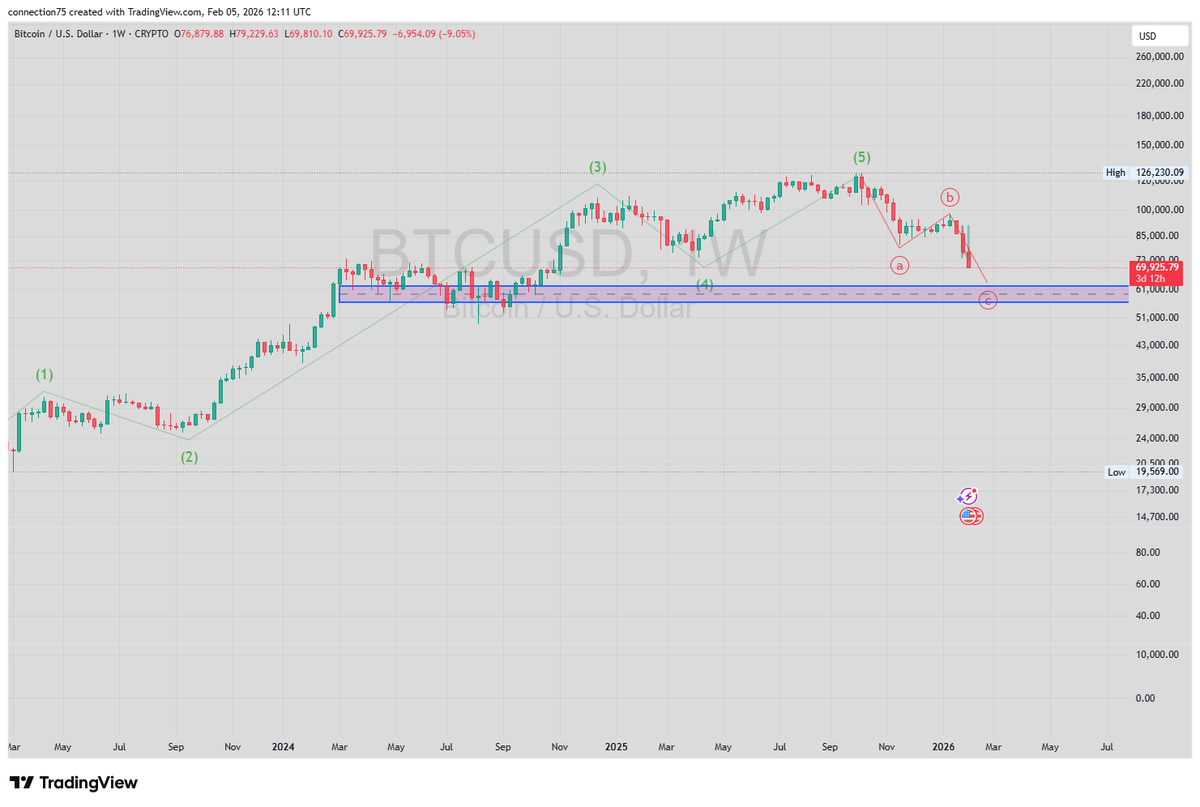Image resolution: width=1200 pixels, height=807 pixels.
Task: Select the green (3) wave label
Action: point(598,166)
